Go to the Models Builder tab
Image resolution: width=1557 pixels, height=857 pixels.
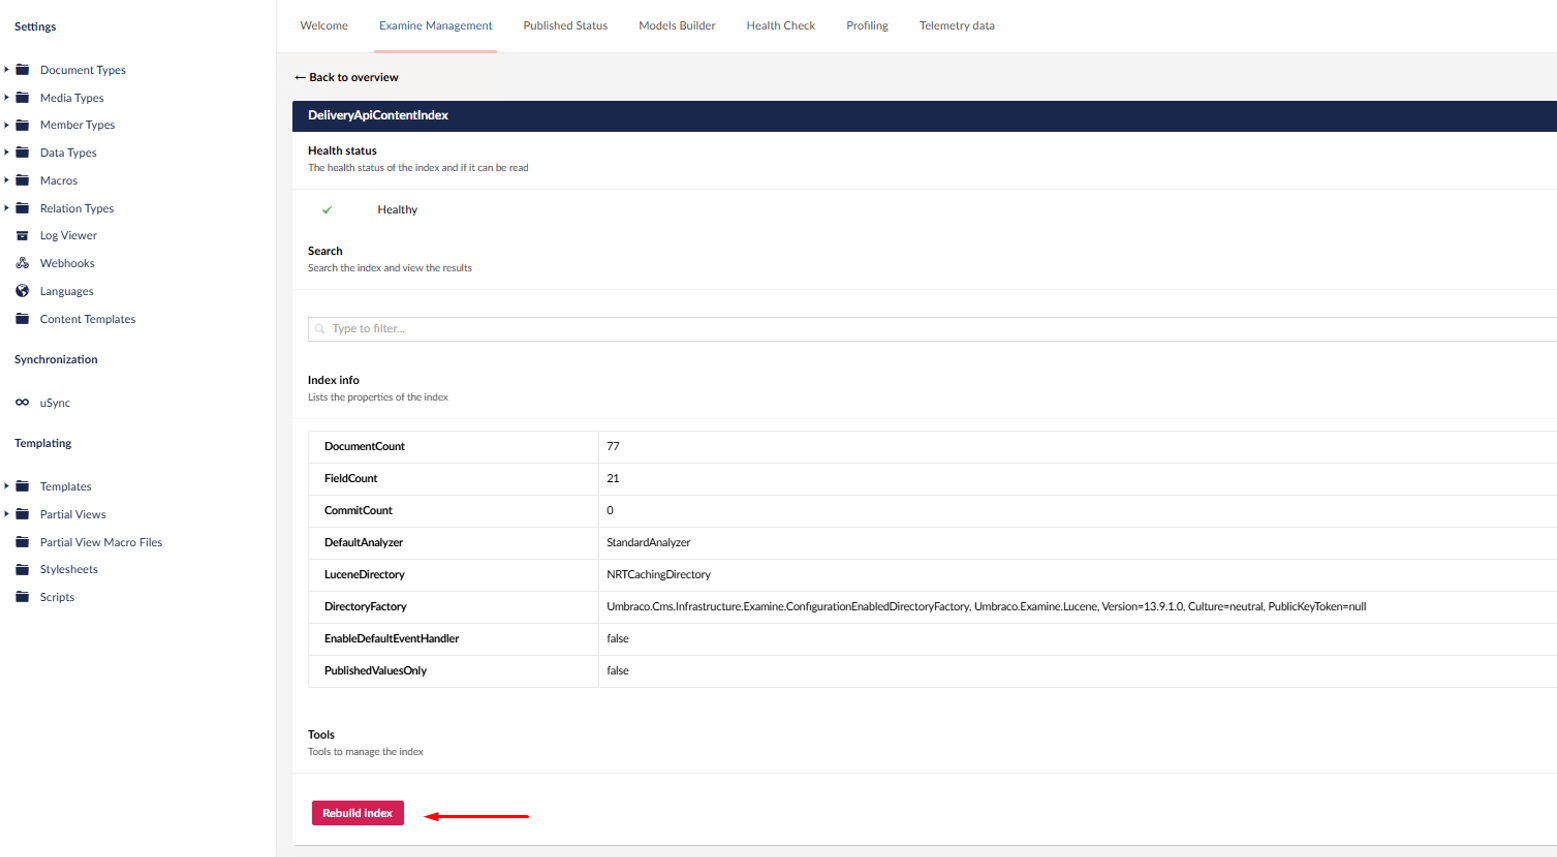(676, 26)
